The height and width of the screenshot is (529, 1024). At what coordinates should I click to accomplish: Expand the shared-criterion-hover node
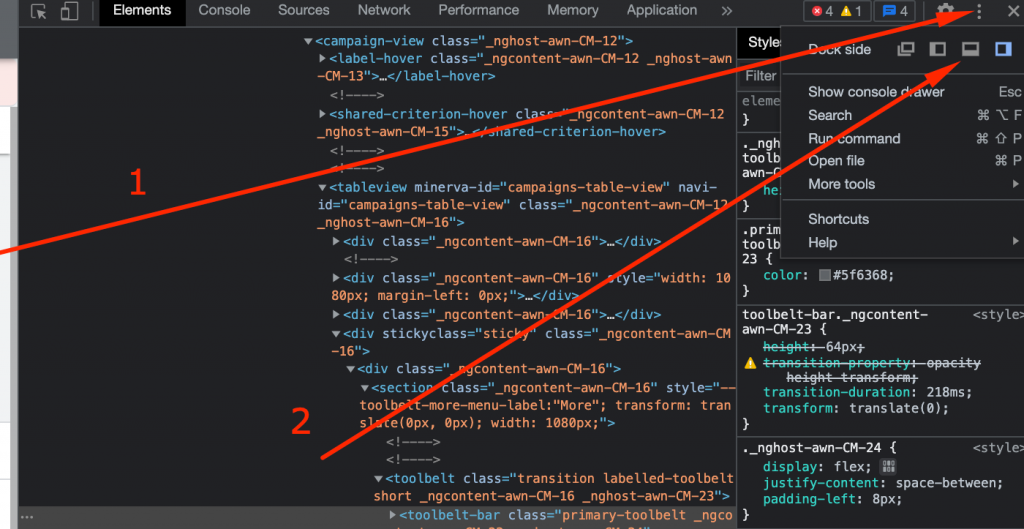point(322,114)
